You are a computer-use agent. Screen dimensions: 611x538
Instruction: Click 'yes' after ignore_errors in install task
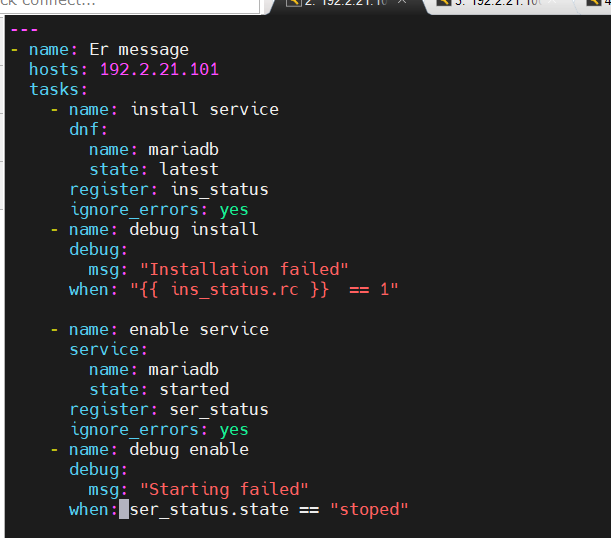click(x=234, y=210)
